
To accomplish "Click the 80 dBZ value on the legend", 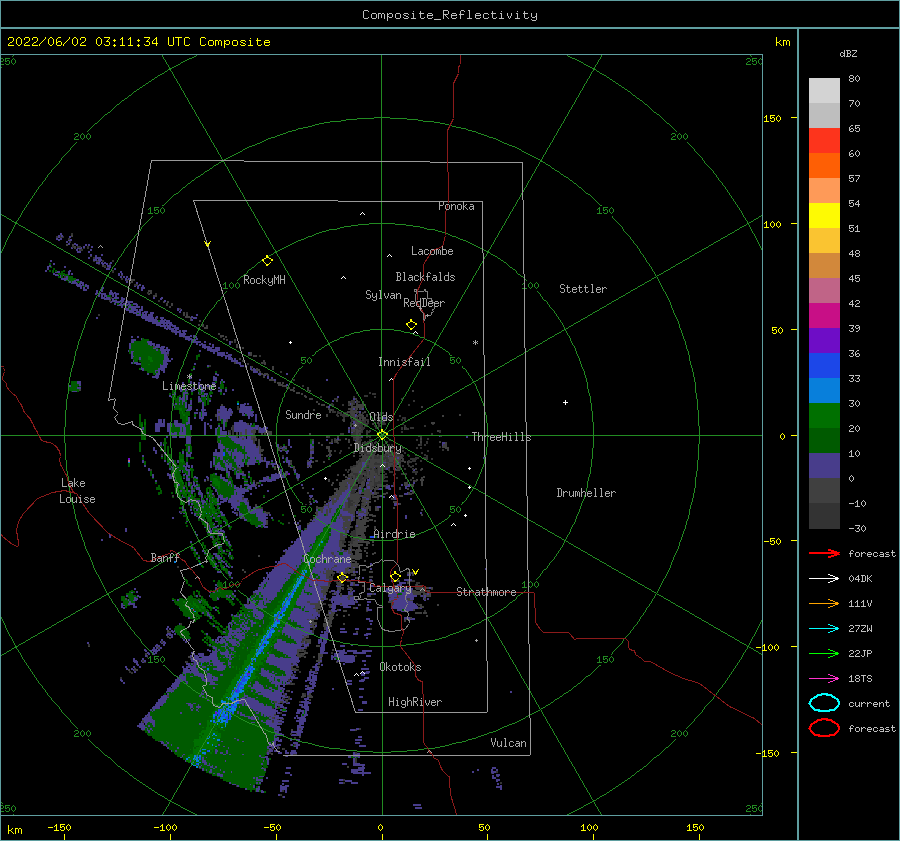I will tap(854, 79).
